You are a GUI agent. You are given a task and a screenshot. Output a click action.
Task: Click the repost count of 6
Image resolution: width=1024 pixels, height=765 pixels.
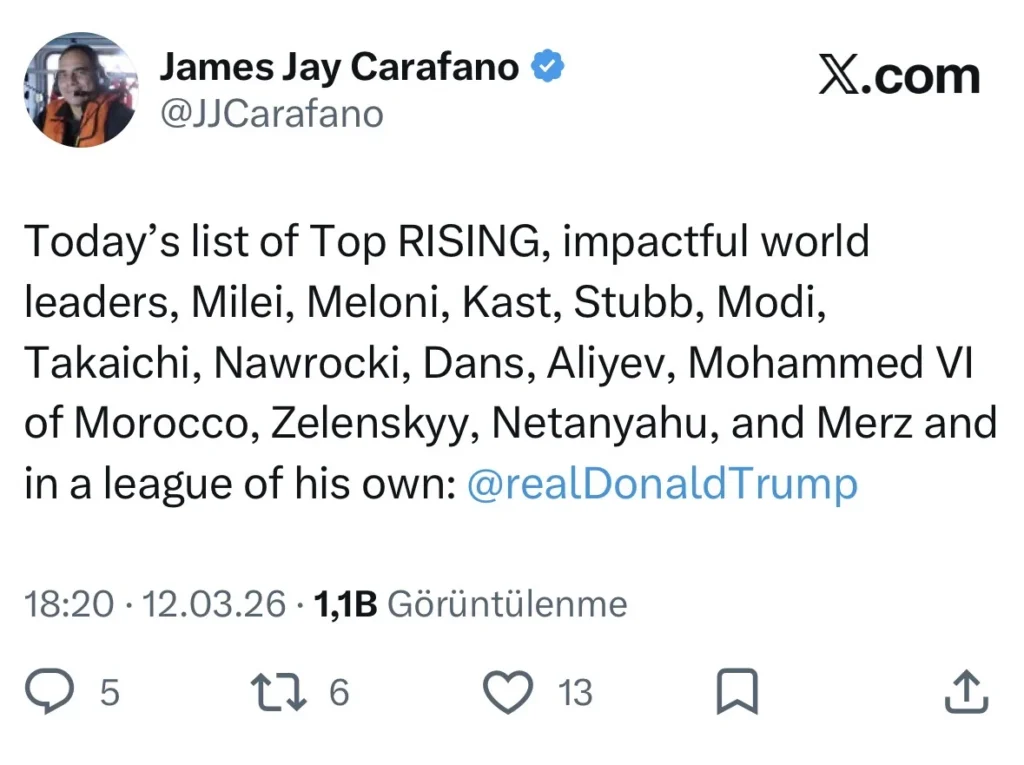[339, 692]
